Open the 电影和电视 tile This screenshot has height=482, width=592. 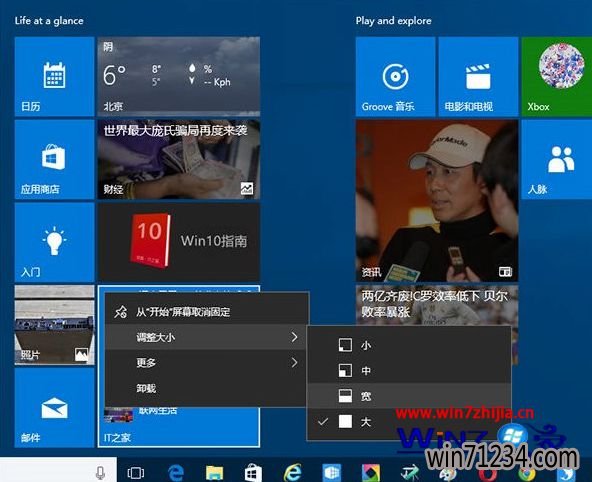(x=478, y=77)
